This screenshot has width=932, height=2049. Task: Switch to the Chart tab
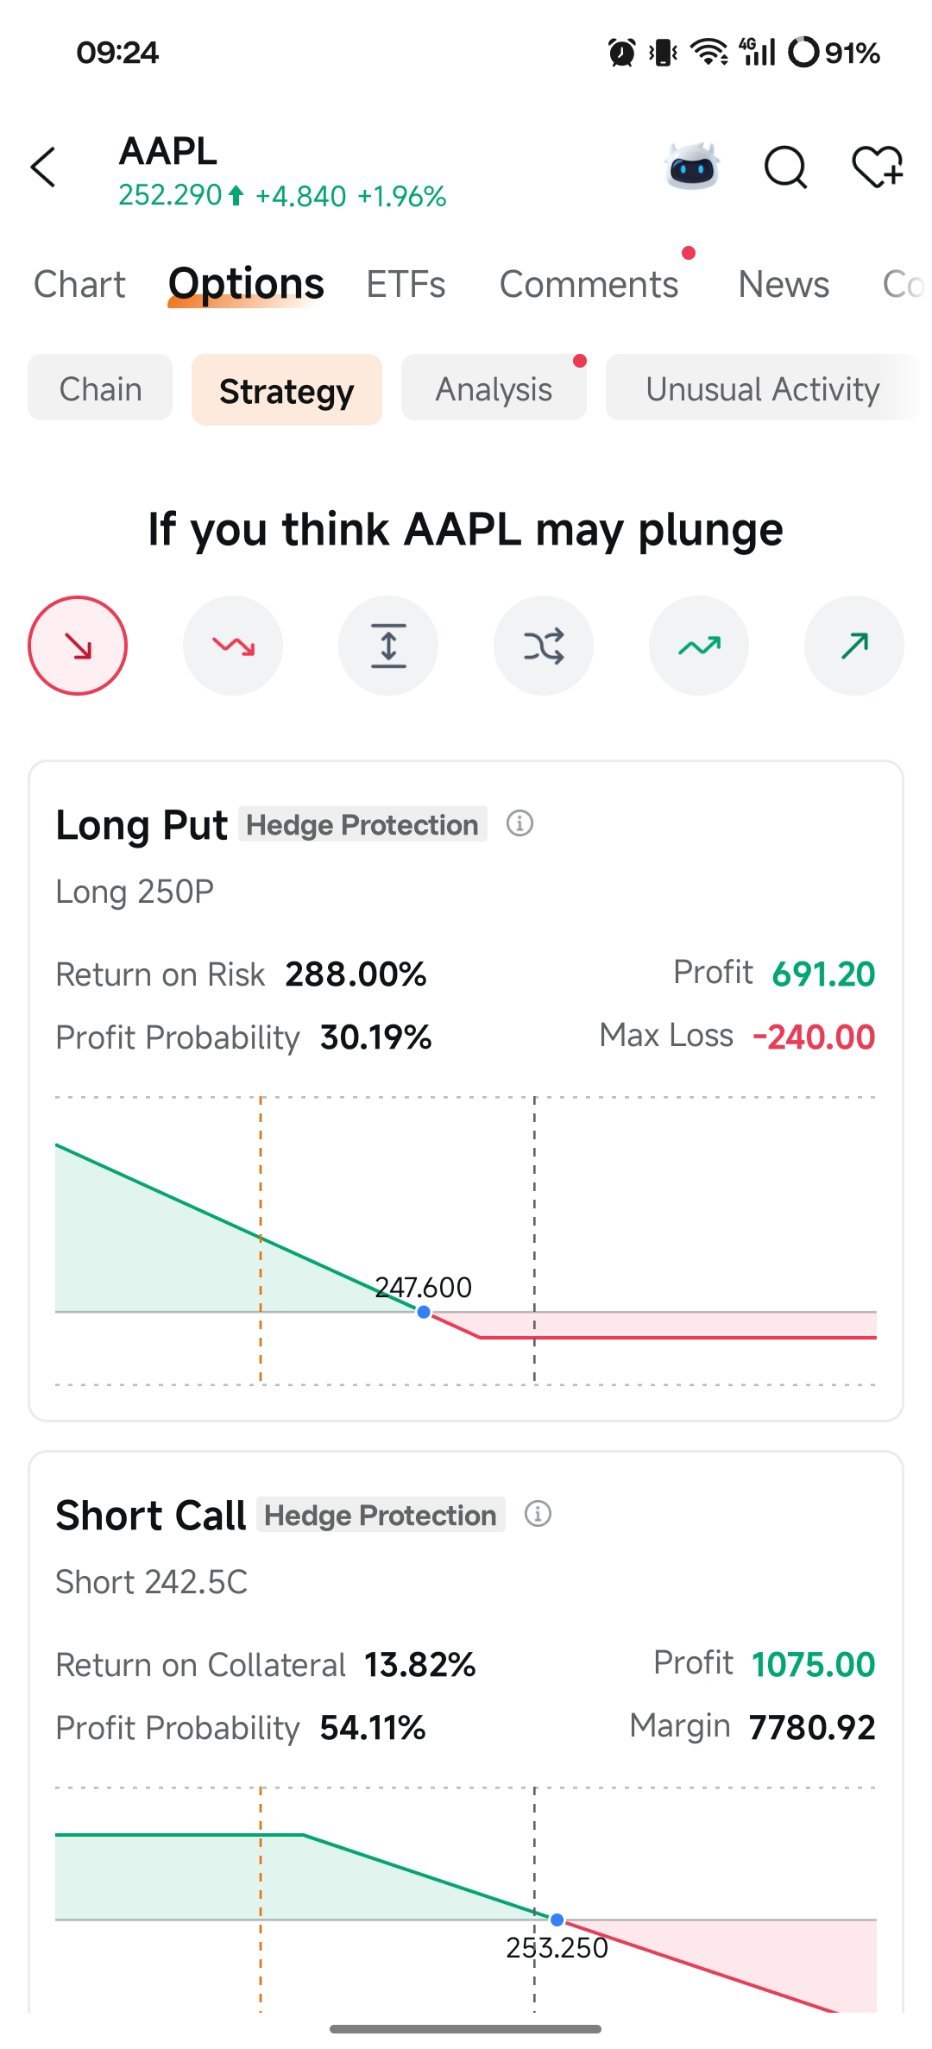[x=80, y=285]
